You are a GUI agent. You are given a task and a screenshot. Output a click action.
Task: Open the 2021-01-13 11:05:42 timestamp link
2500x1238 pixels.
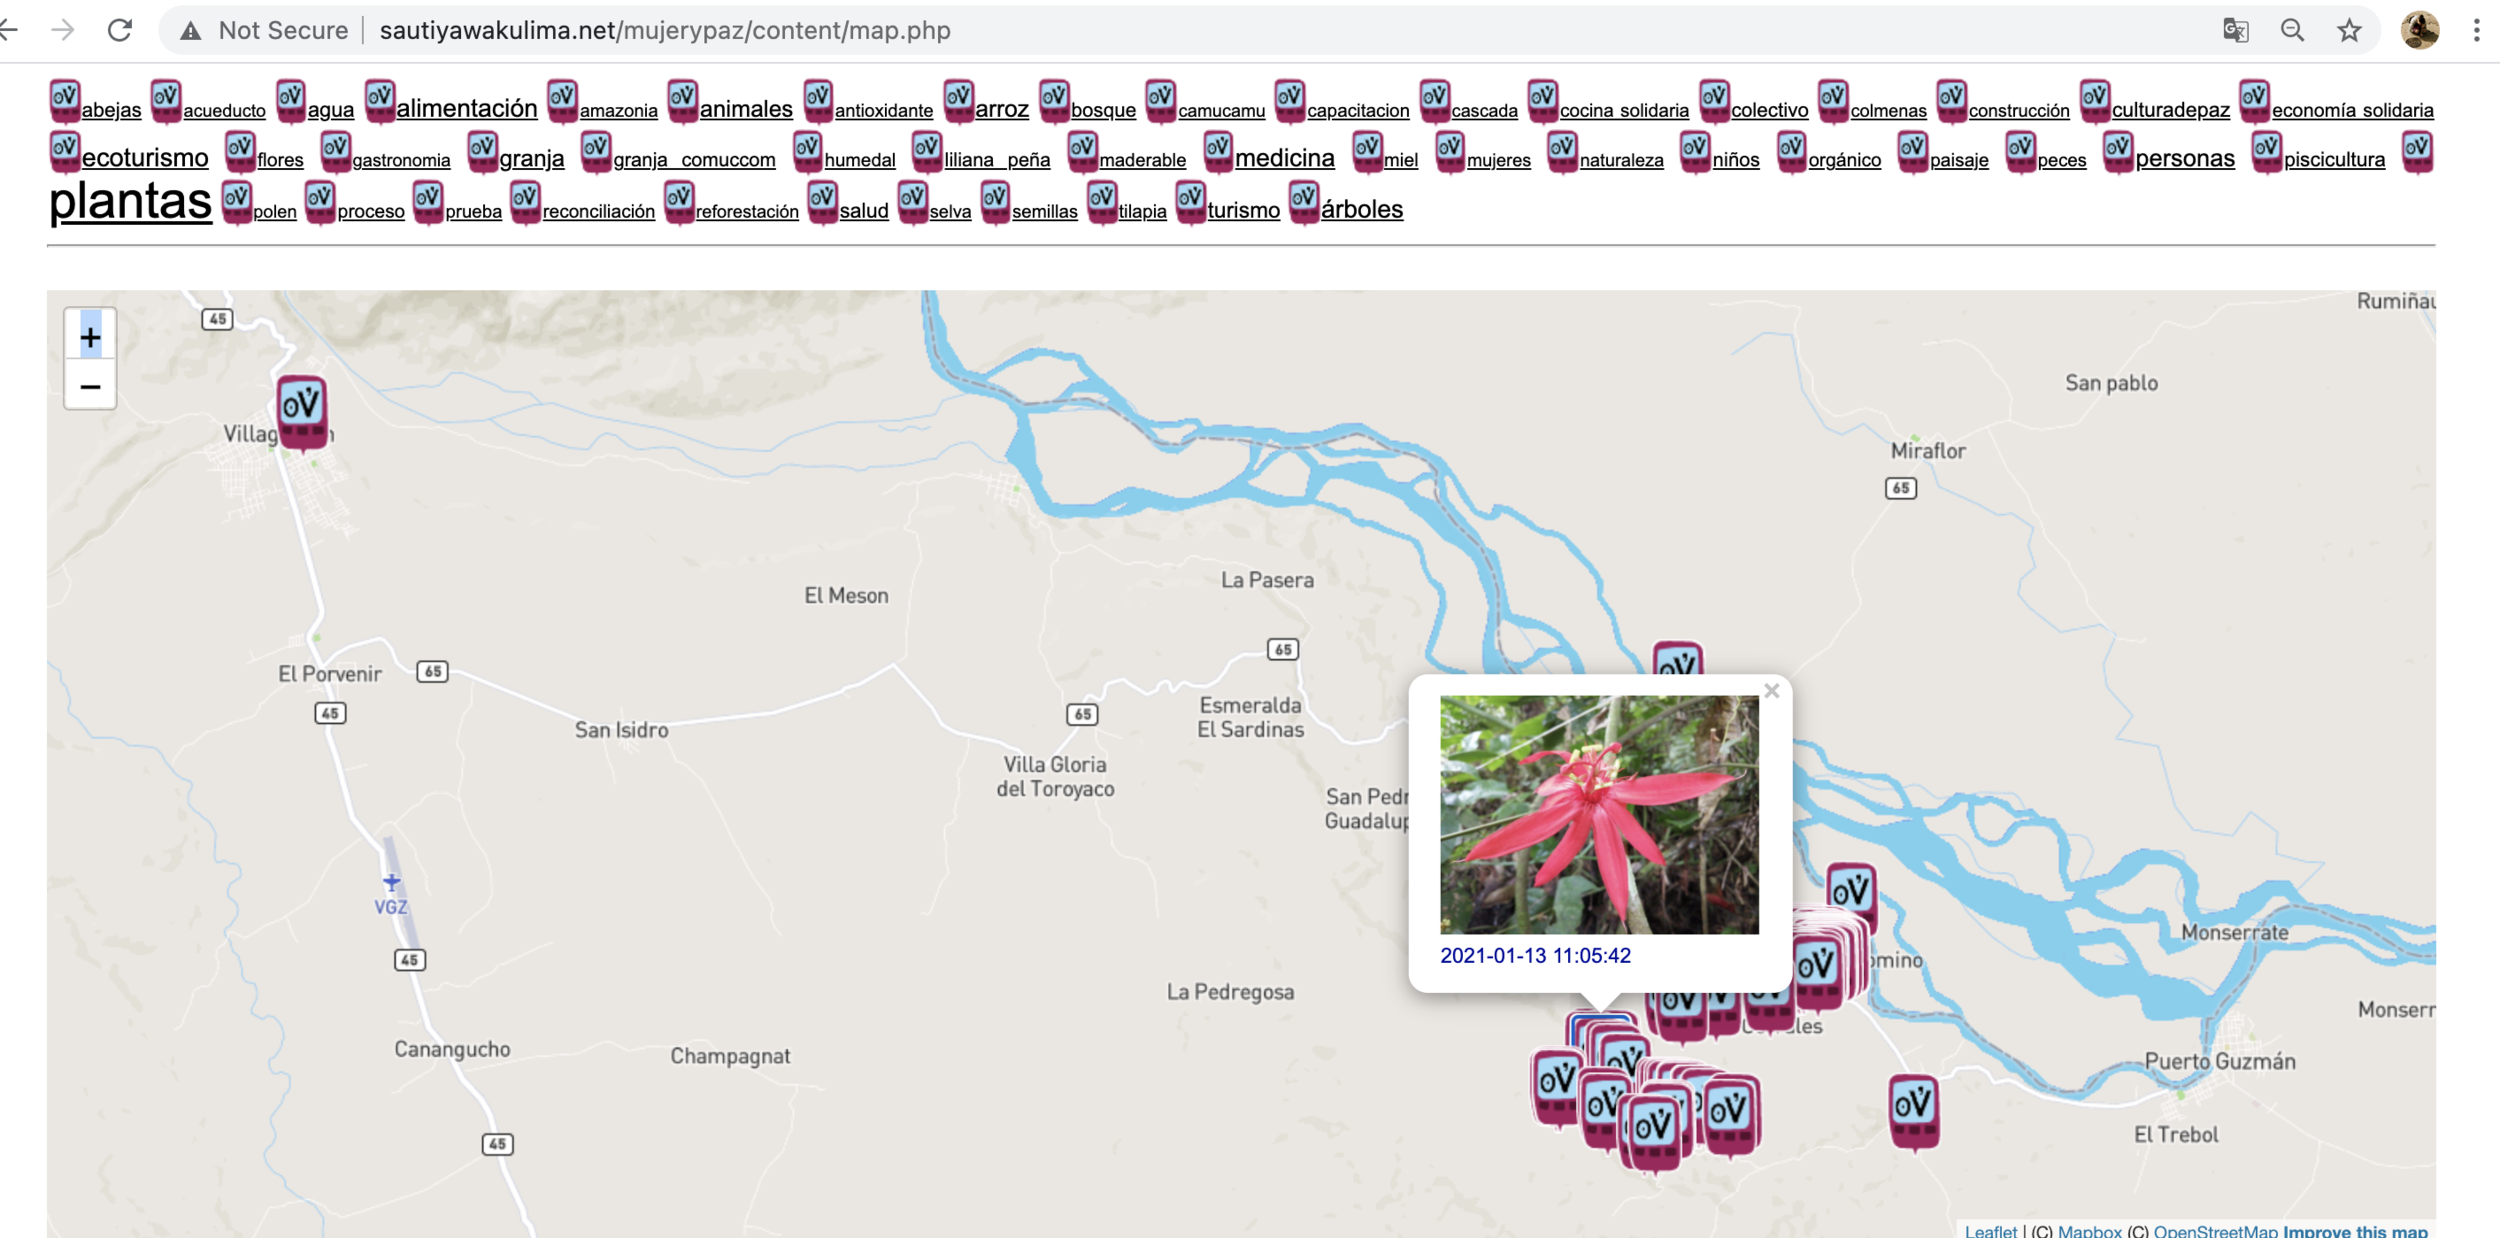pyautogui.click(x=1534, y=956)
